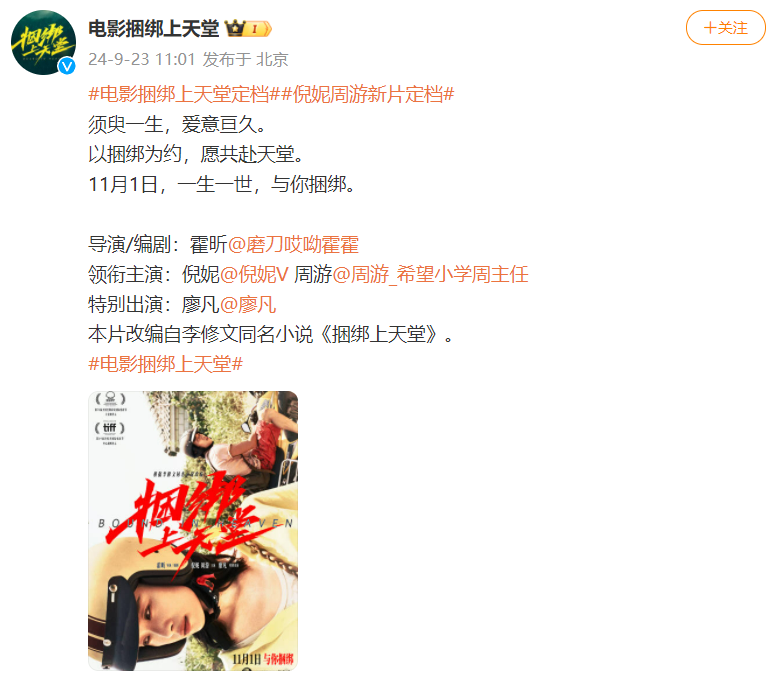The width and height of the screenshot is (784, 676).
Task: Click the post timestamp 24-9-23 11:01
Action: point(142,60)
